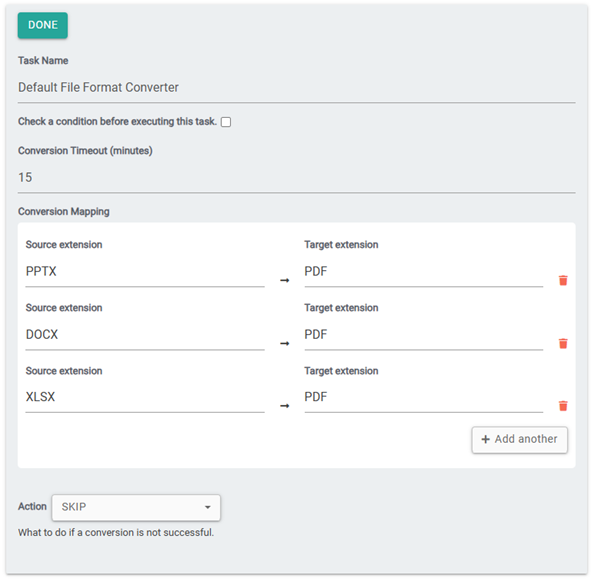The height and width of the screenshot is (579, 591).
Task: Click the XLSX source extension field
Action: coord(145,397)
